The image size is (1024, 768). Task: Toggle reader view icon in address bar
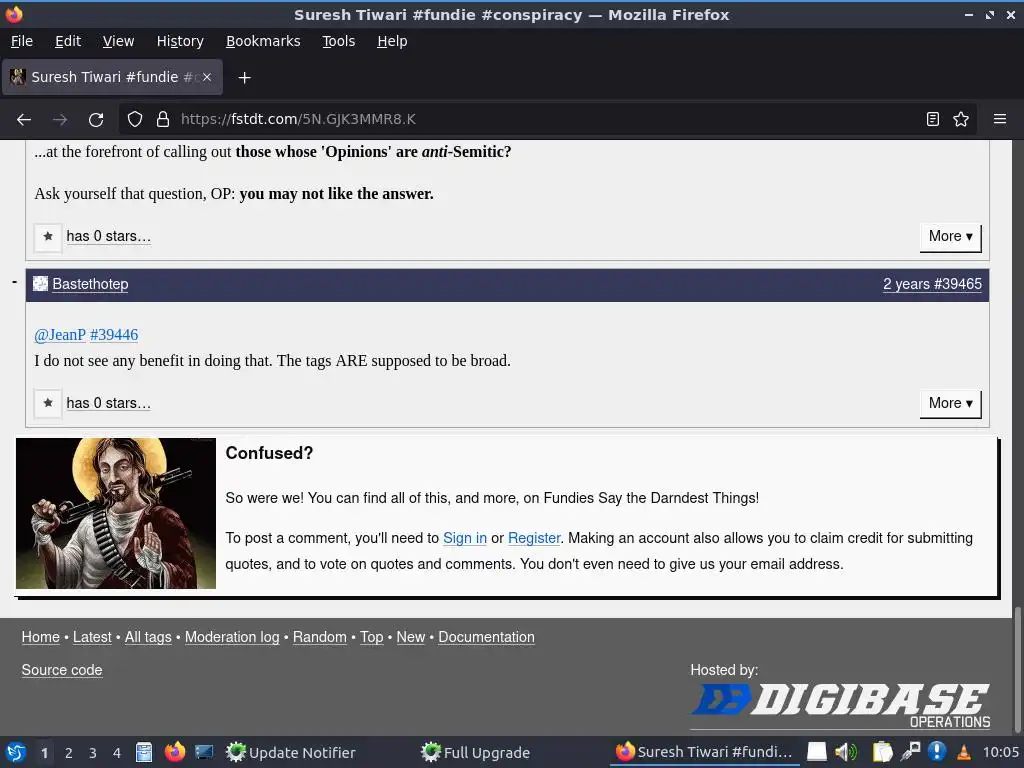(x=933, y=119)
